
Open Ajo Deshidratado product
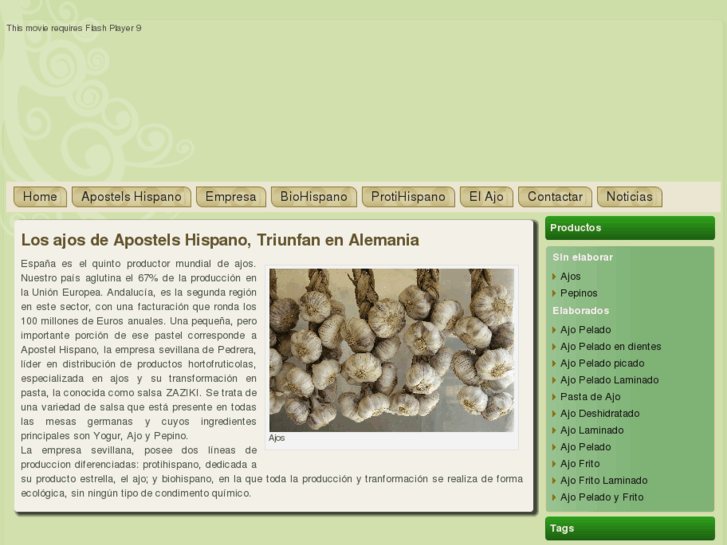pos(600,413)
